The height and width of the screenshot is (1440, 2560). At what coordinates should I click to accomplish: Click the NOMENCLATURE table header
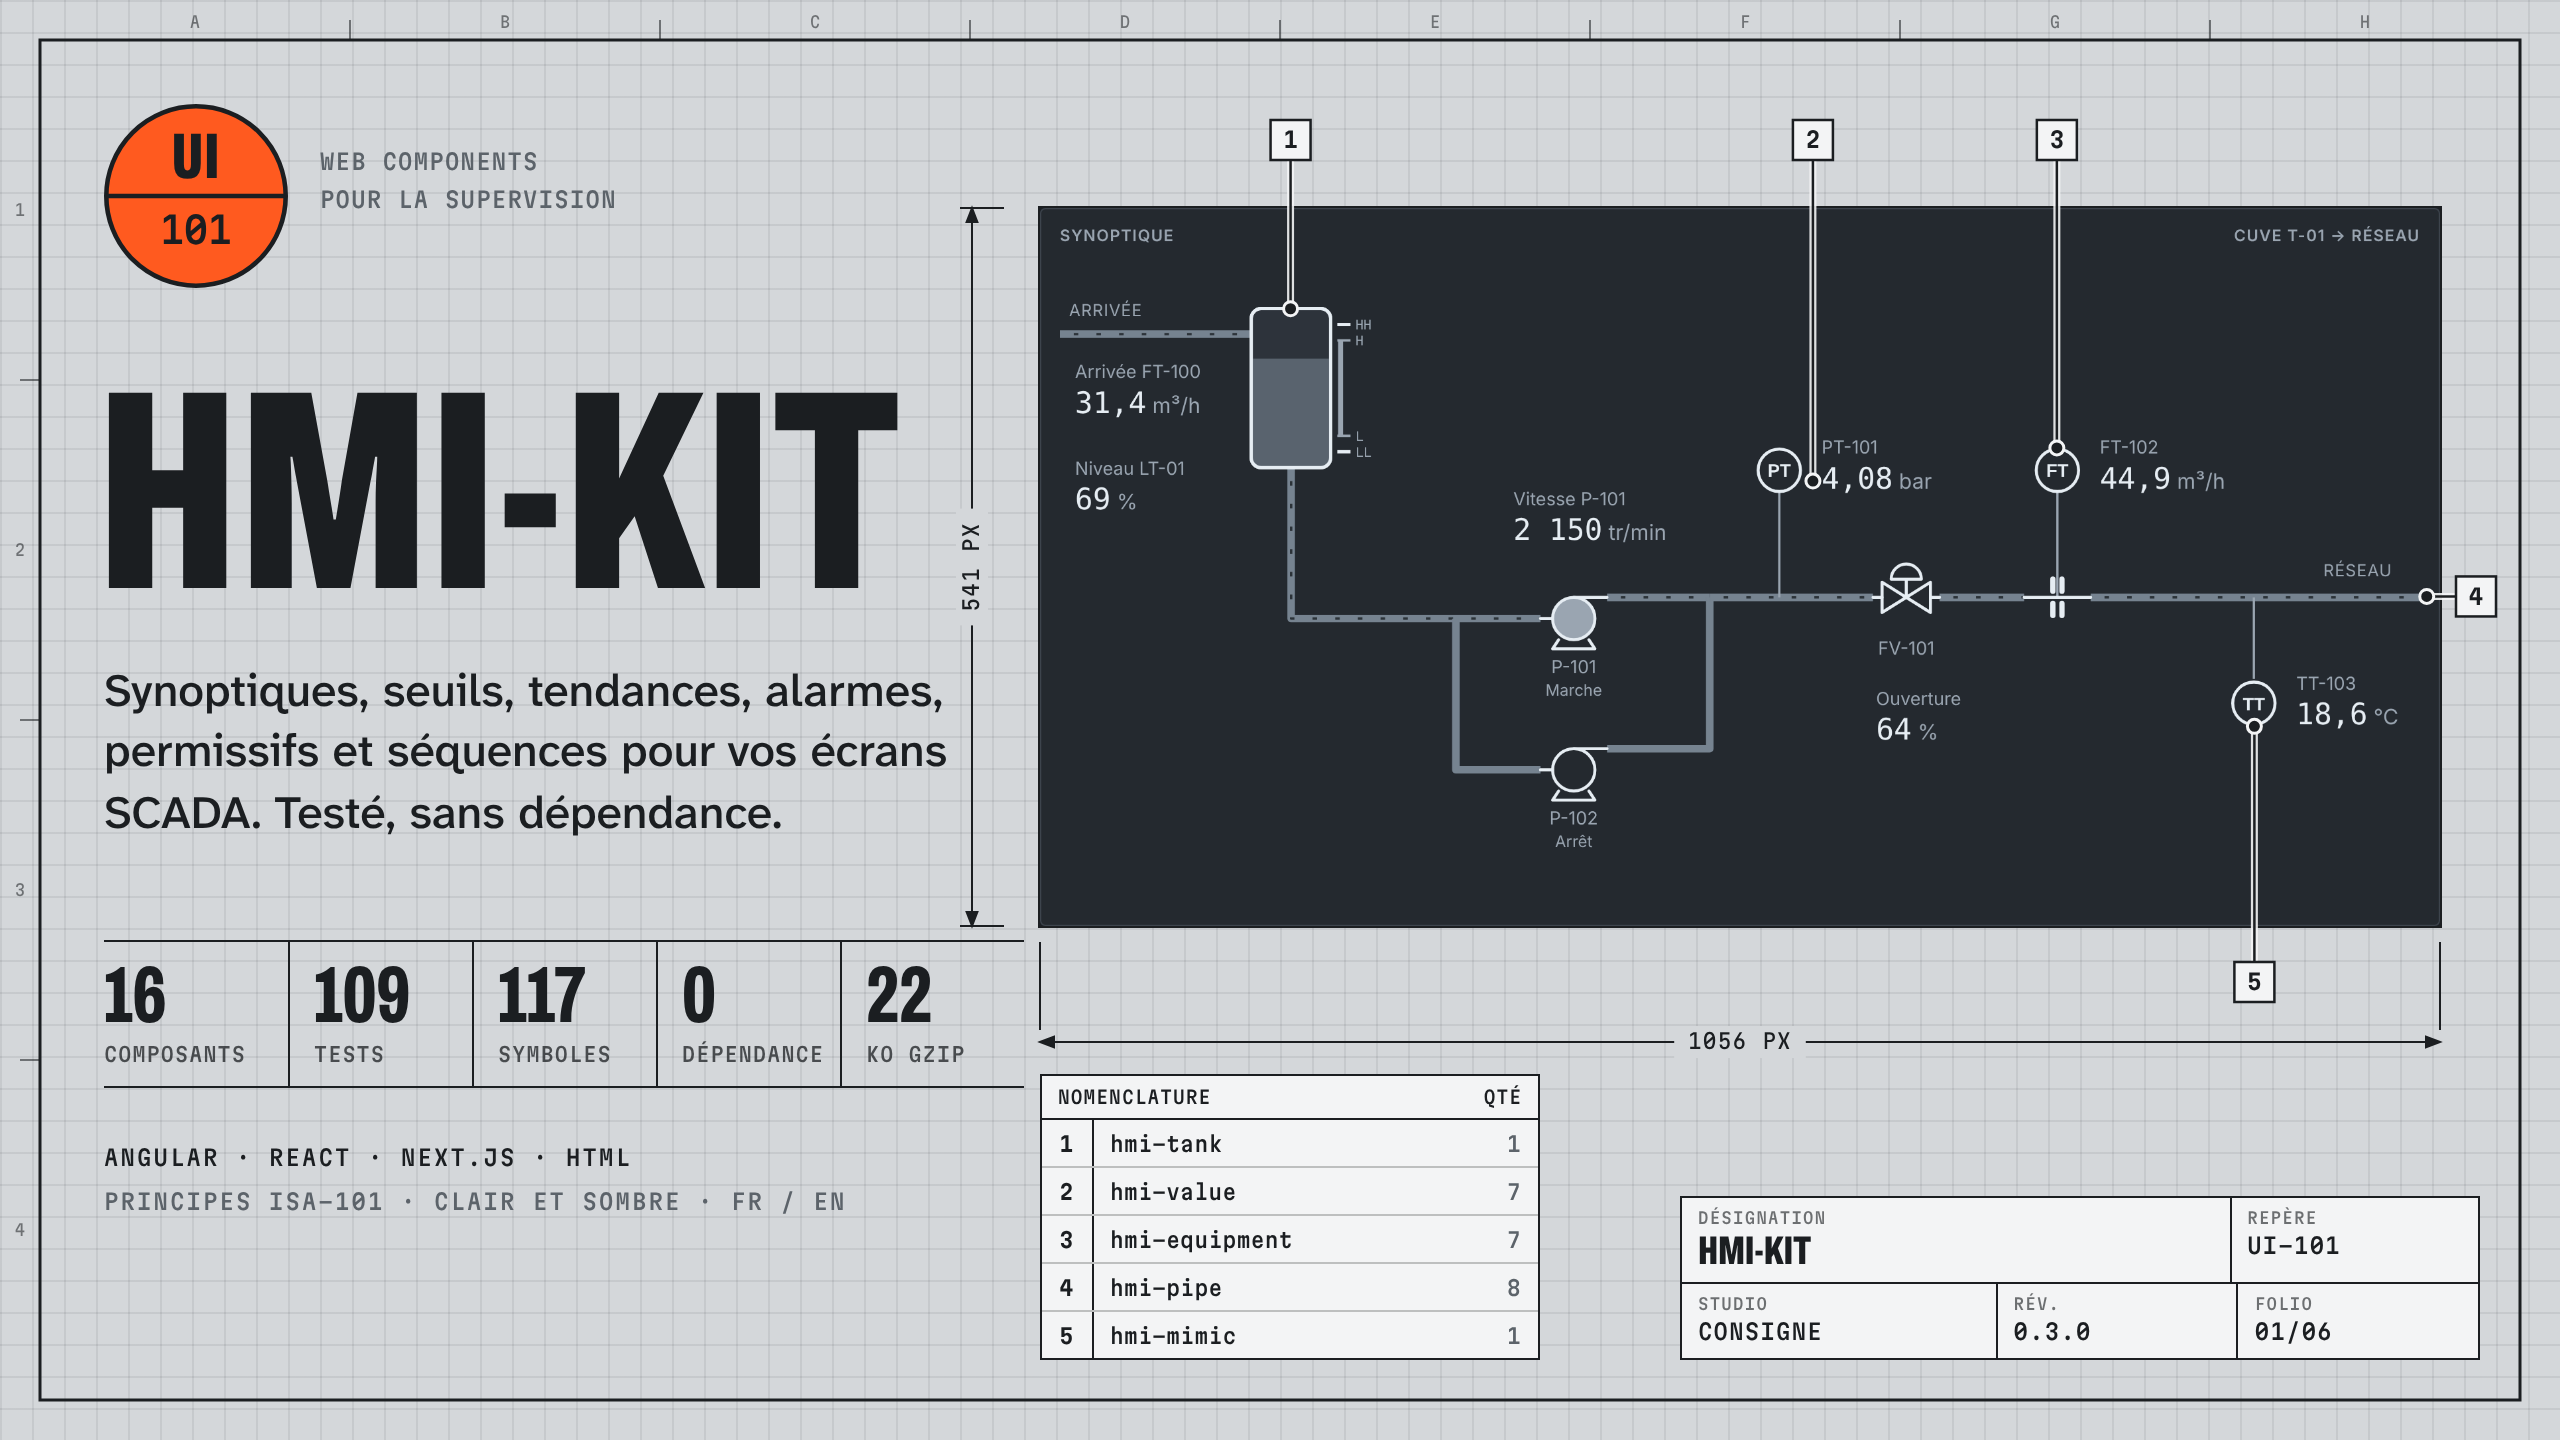tap(1289, 1097)
